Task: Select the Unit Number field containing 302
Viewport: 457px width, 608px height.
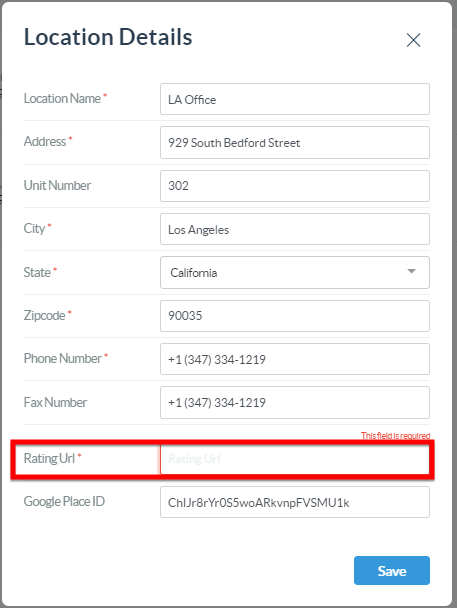Action: pyautogui.click(x=295, y=186)
